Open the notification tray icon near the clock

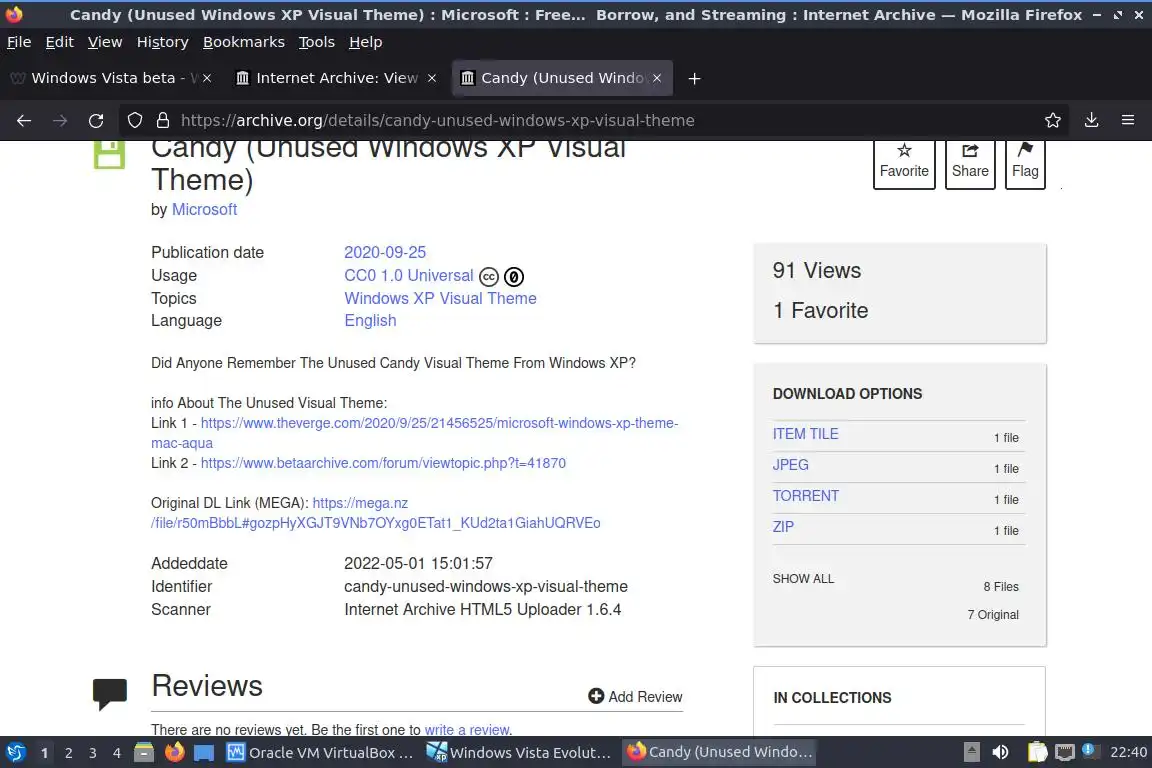[x=1090, y=751]
